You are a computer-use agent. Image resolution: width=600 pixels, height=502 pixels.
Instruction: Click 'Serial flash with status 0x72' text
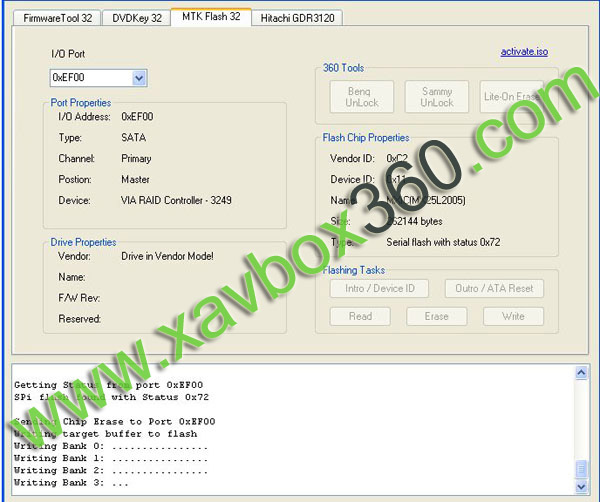(x=443, y=242)
